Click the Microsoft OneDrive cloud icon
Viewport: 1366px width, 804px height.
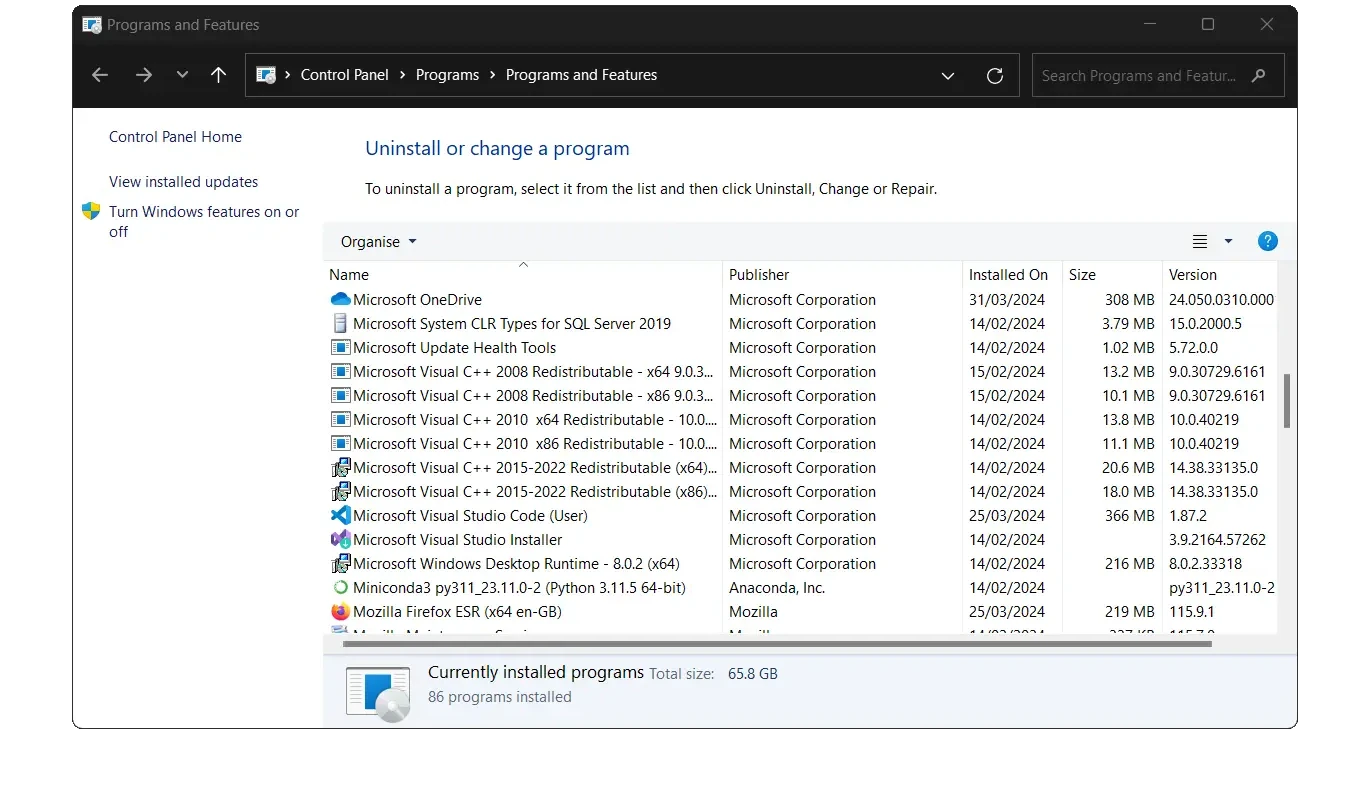click(340, 299)
